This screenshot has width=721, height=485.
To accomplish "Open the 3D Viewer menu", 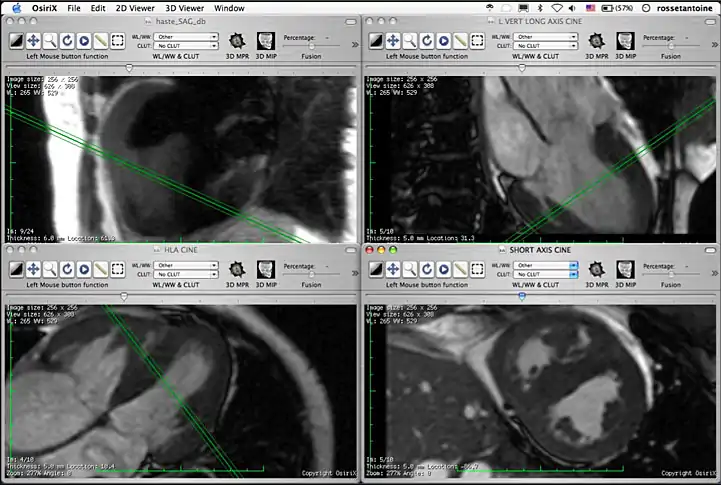I will 184,7.
